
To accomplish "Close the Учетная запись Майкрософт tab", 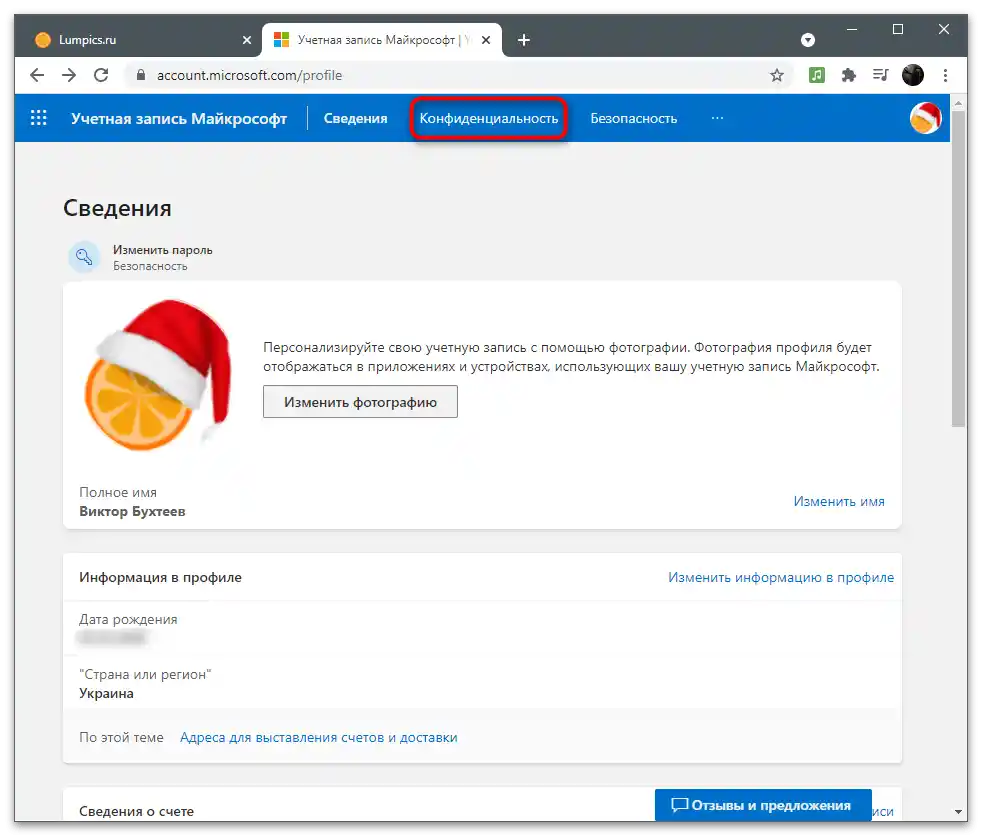I will click(486, 40).
